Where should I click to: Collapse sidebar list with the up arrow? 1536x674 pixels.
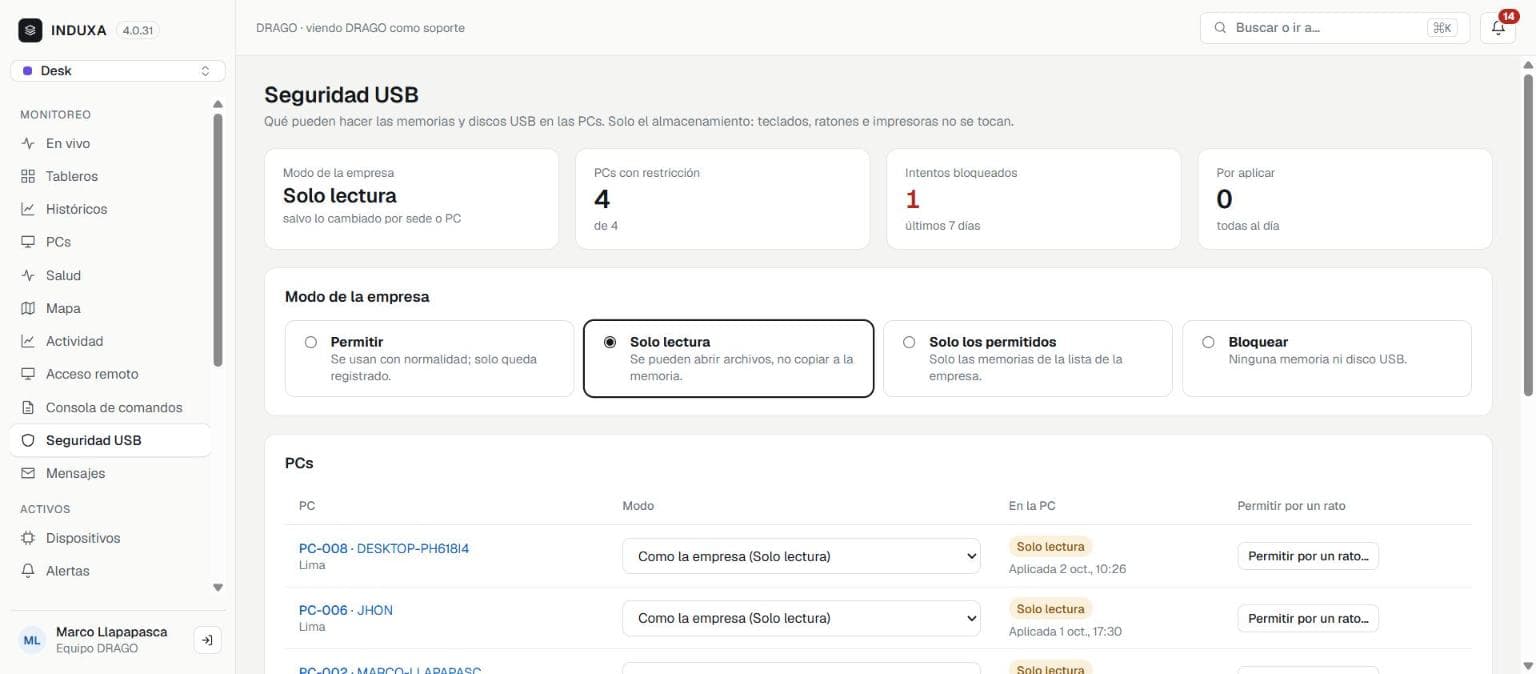[x=218, y=104]
